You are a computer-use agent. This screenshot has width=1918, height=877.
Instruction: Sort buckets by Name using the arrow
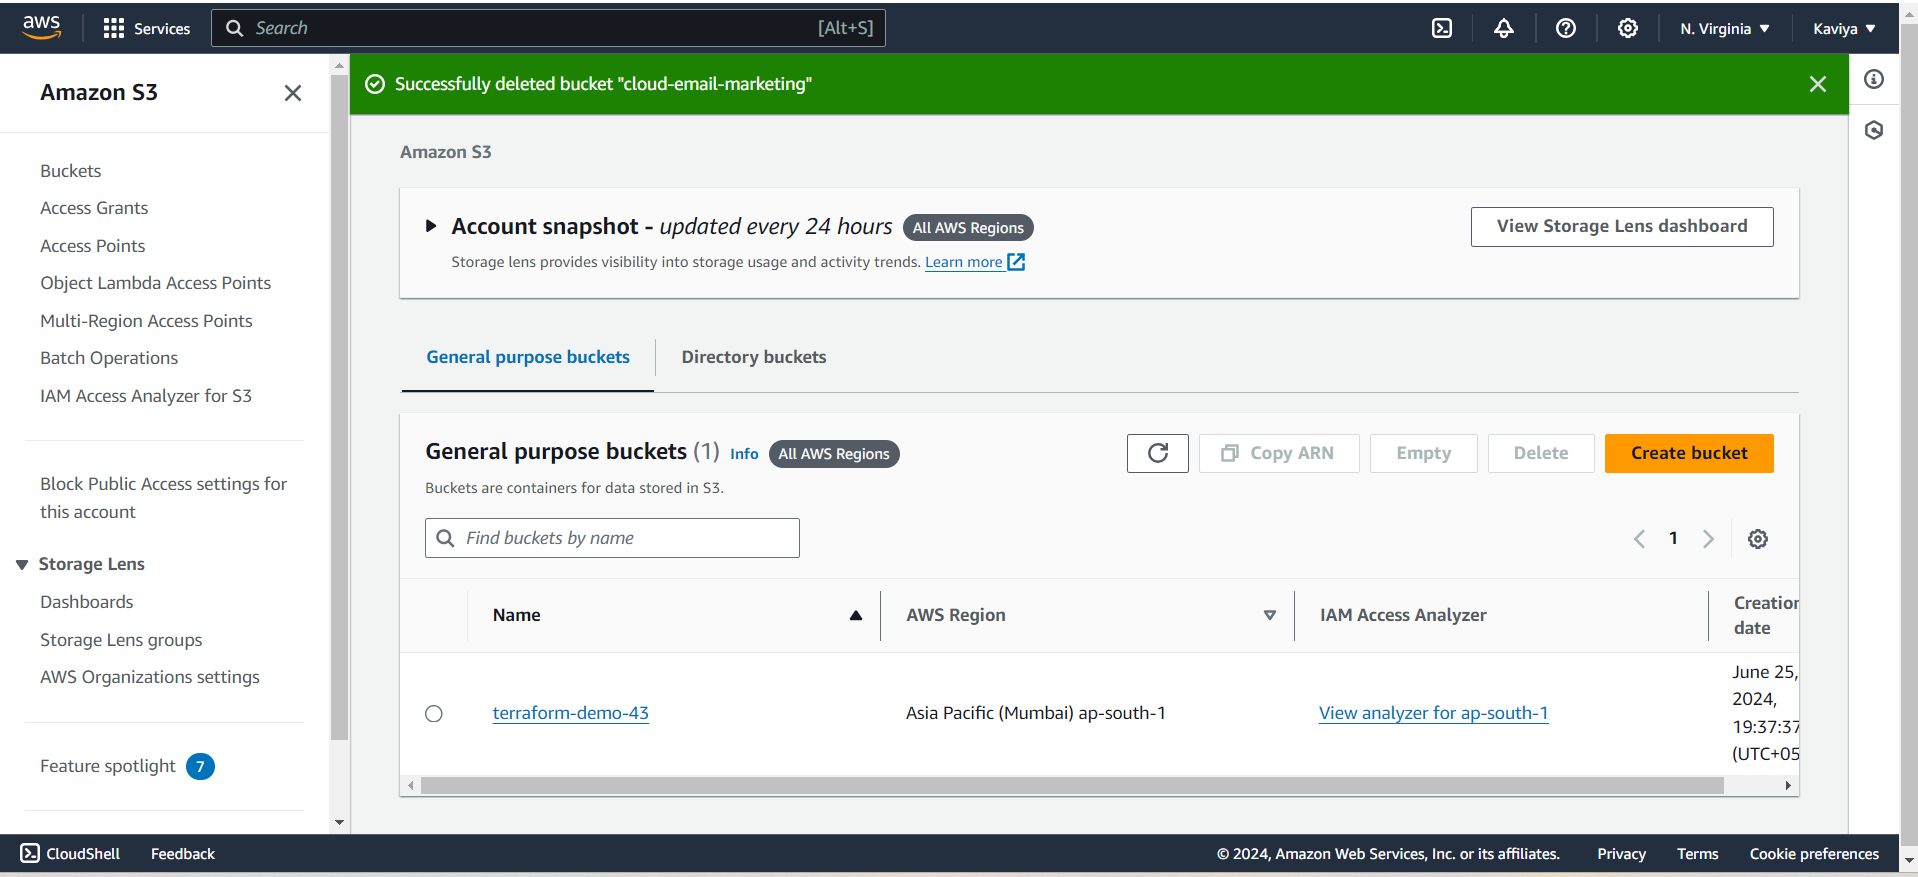[x=856, y=615]
